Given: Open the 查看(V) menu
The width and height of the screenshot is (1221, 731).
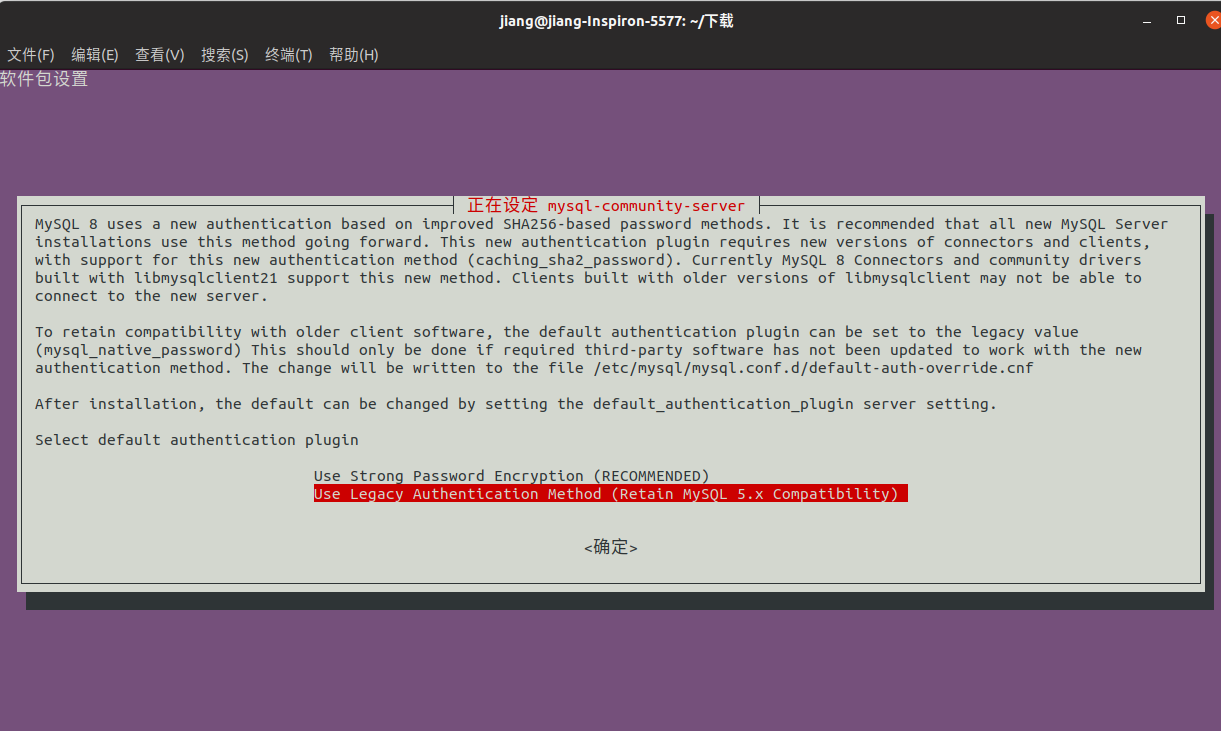Looking at the screenshot, I should coord(159,55).
